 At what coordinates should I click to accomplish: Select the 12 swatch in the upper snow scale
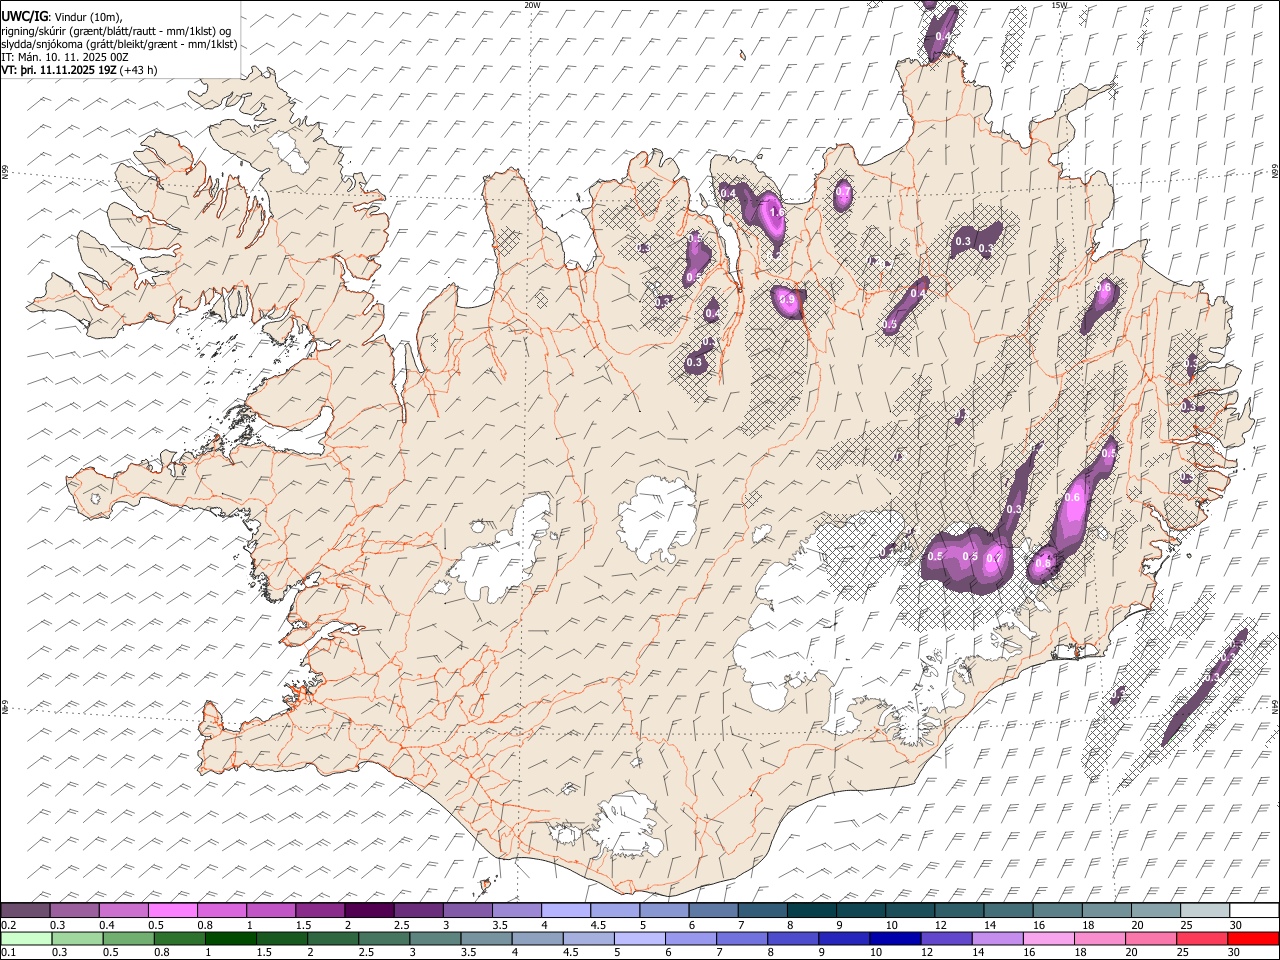click(x=958, y=910)
